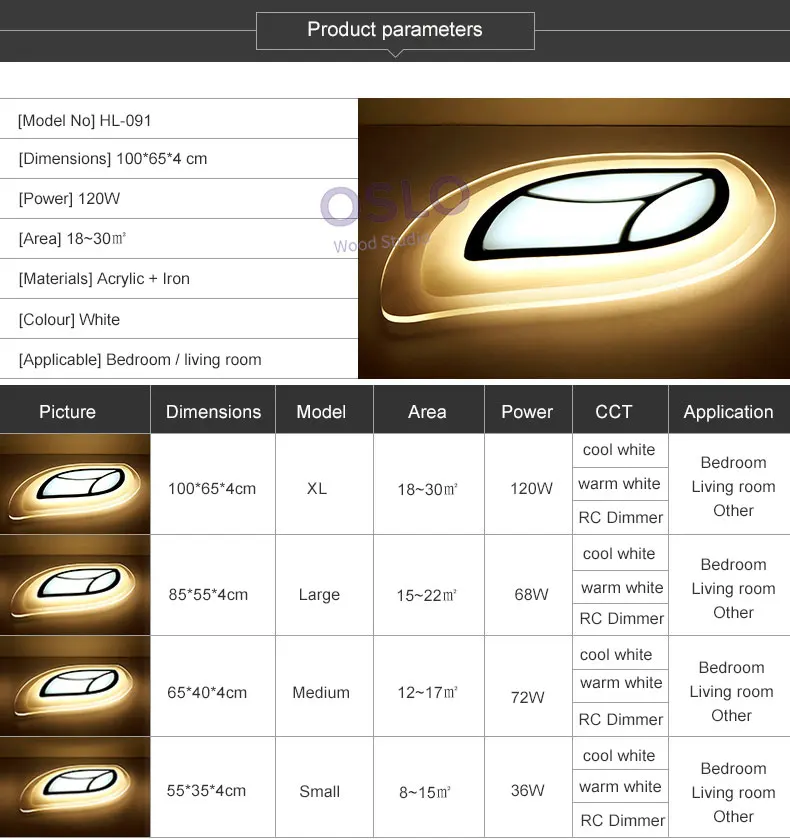Select warm white in the Small row
790x839 pixels.
pyautogui.click(x=620, y=787)
